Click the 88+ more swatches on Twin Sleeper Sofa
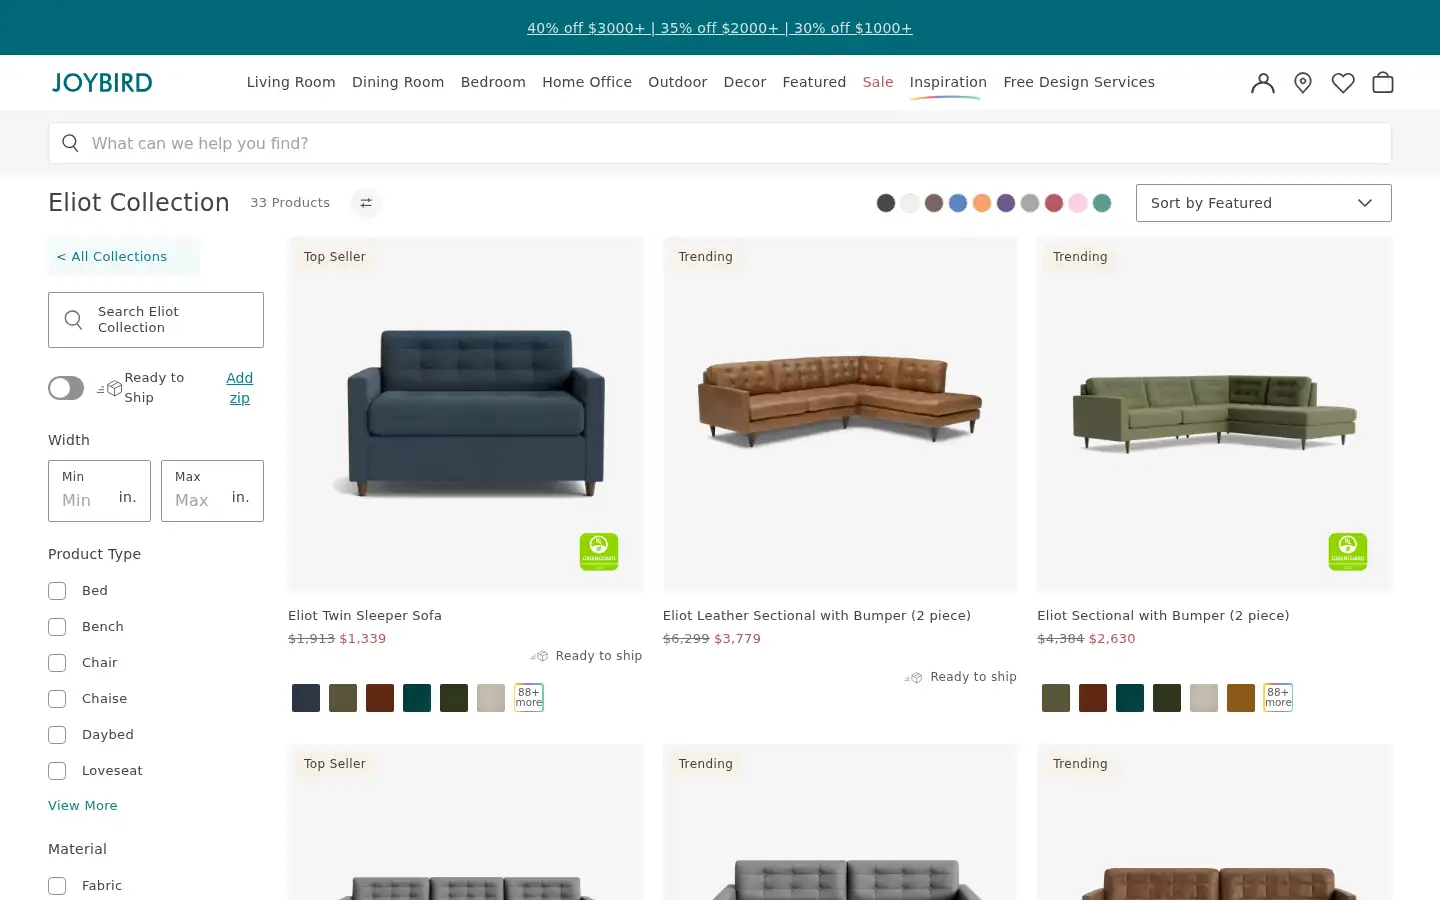This screenshot has height=900, width=1440. click(529, 697)
